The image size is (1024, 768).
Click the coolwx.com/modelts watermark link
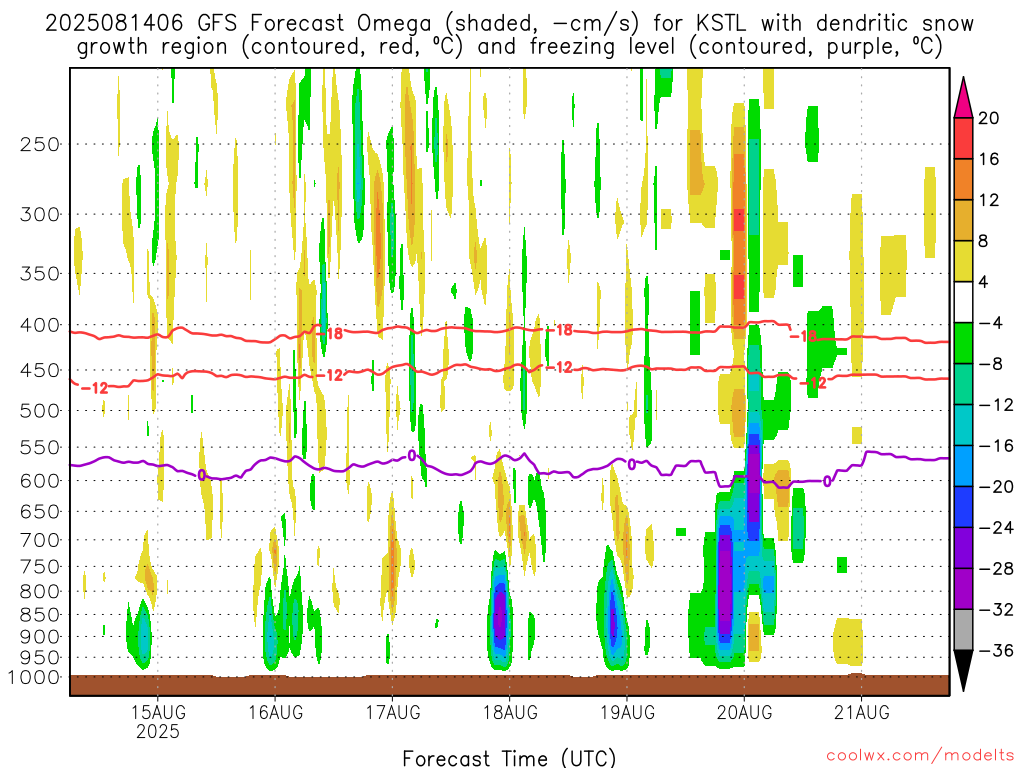pyautogui.click(x=920, y=756)
